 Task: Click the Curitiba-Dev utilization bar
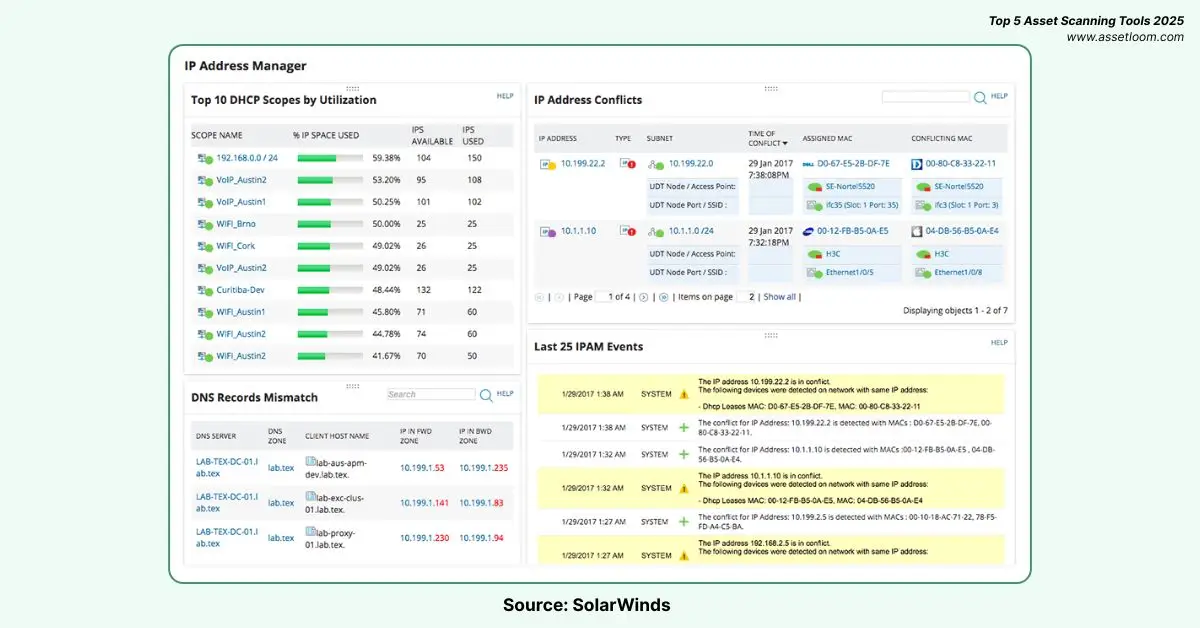(329, 290)
